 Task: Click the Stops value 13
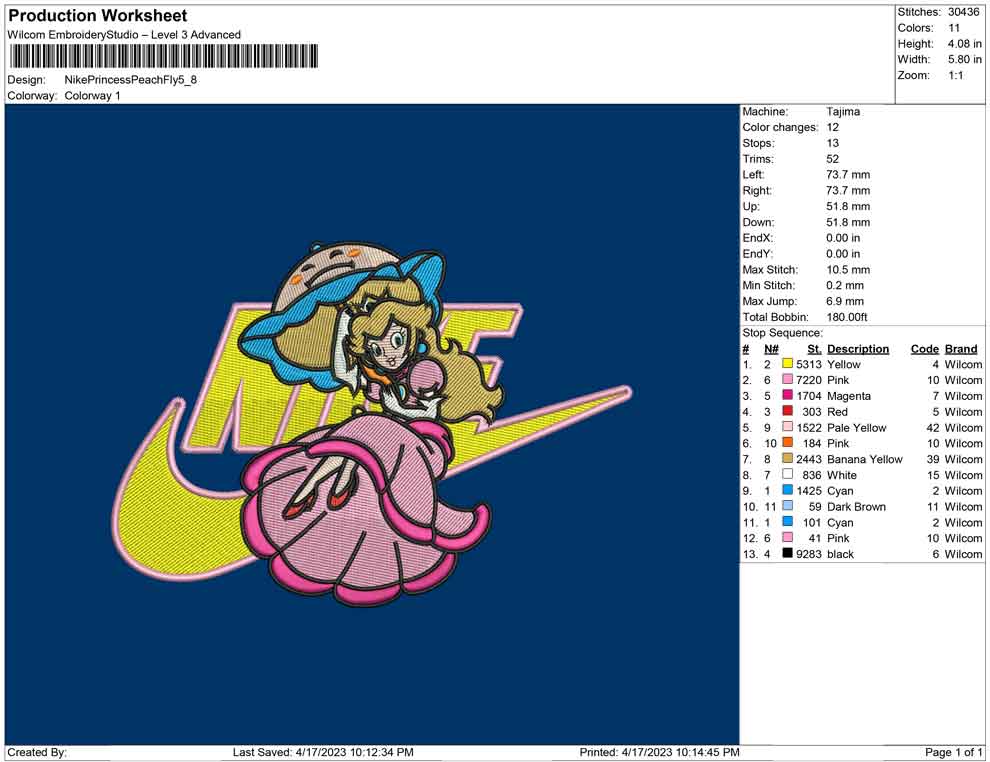[x=833, y=143]
